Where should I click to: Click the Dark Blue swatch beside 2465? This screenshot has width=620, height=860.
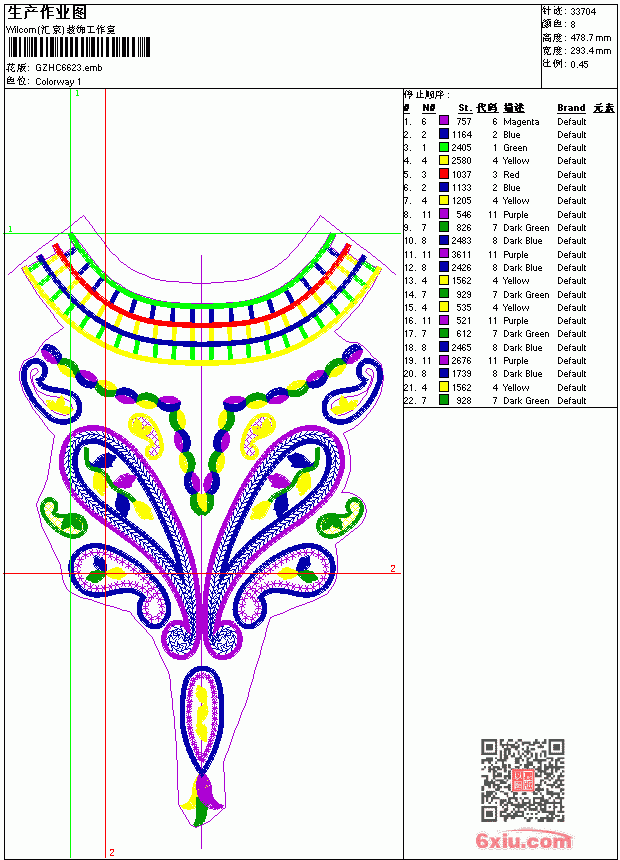pyautogui.click(x=444, y=347)
